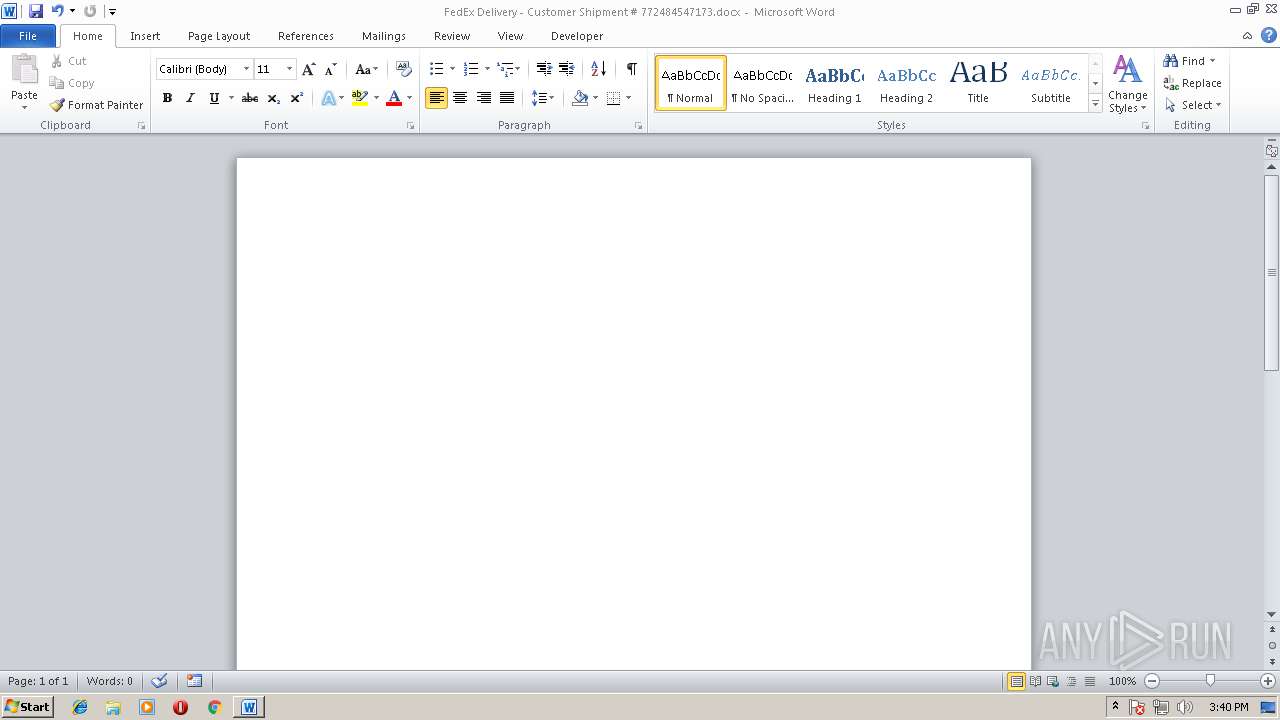Open Change Case Aa dropdown
This screenshot has width=1280, height=720.
[x=366, y=69]
